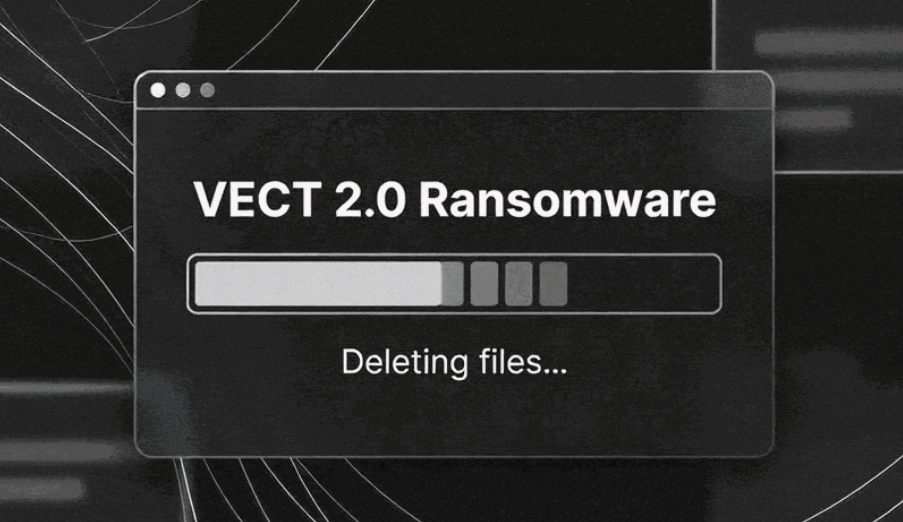Click the third dim progress segment block
This screenshot has height=522, width=903.
pyautogui.click(x=519, y=283)
